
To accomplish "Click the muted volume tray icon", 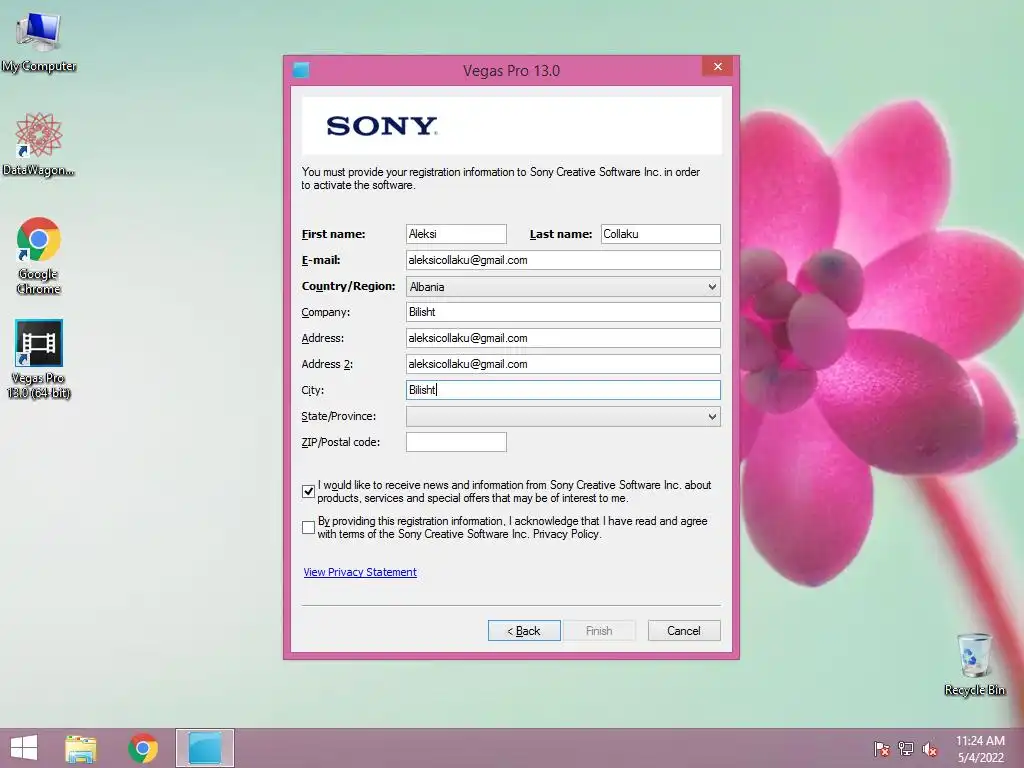I will point(930,749).
